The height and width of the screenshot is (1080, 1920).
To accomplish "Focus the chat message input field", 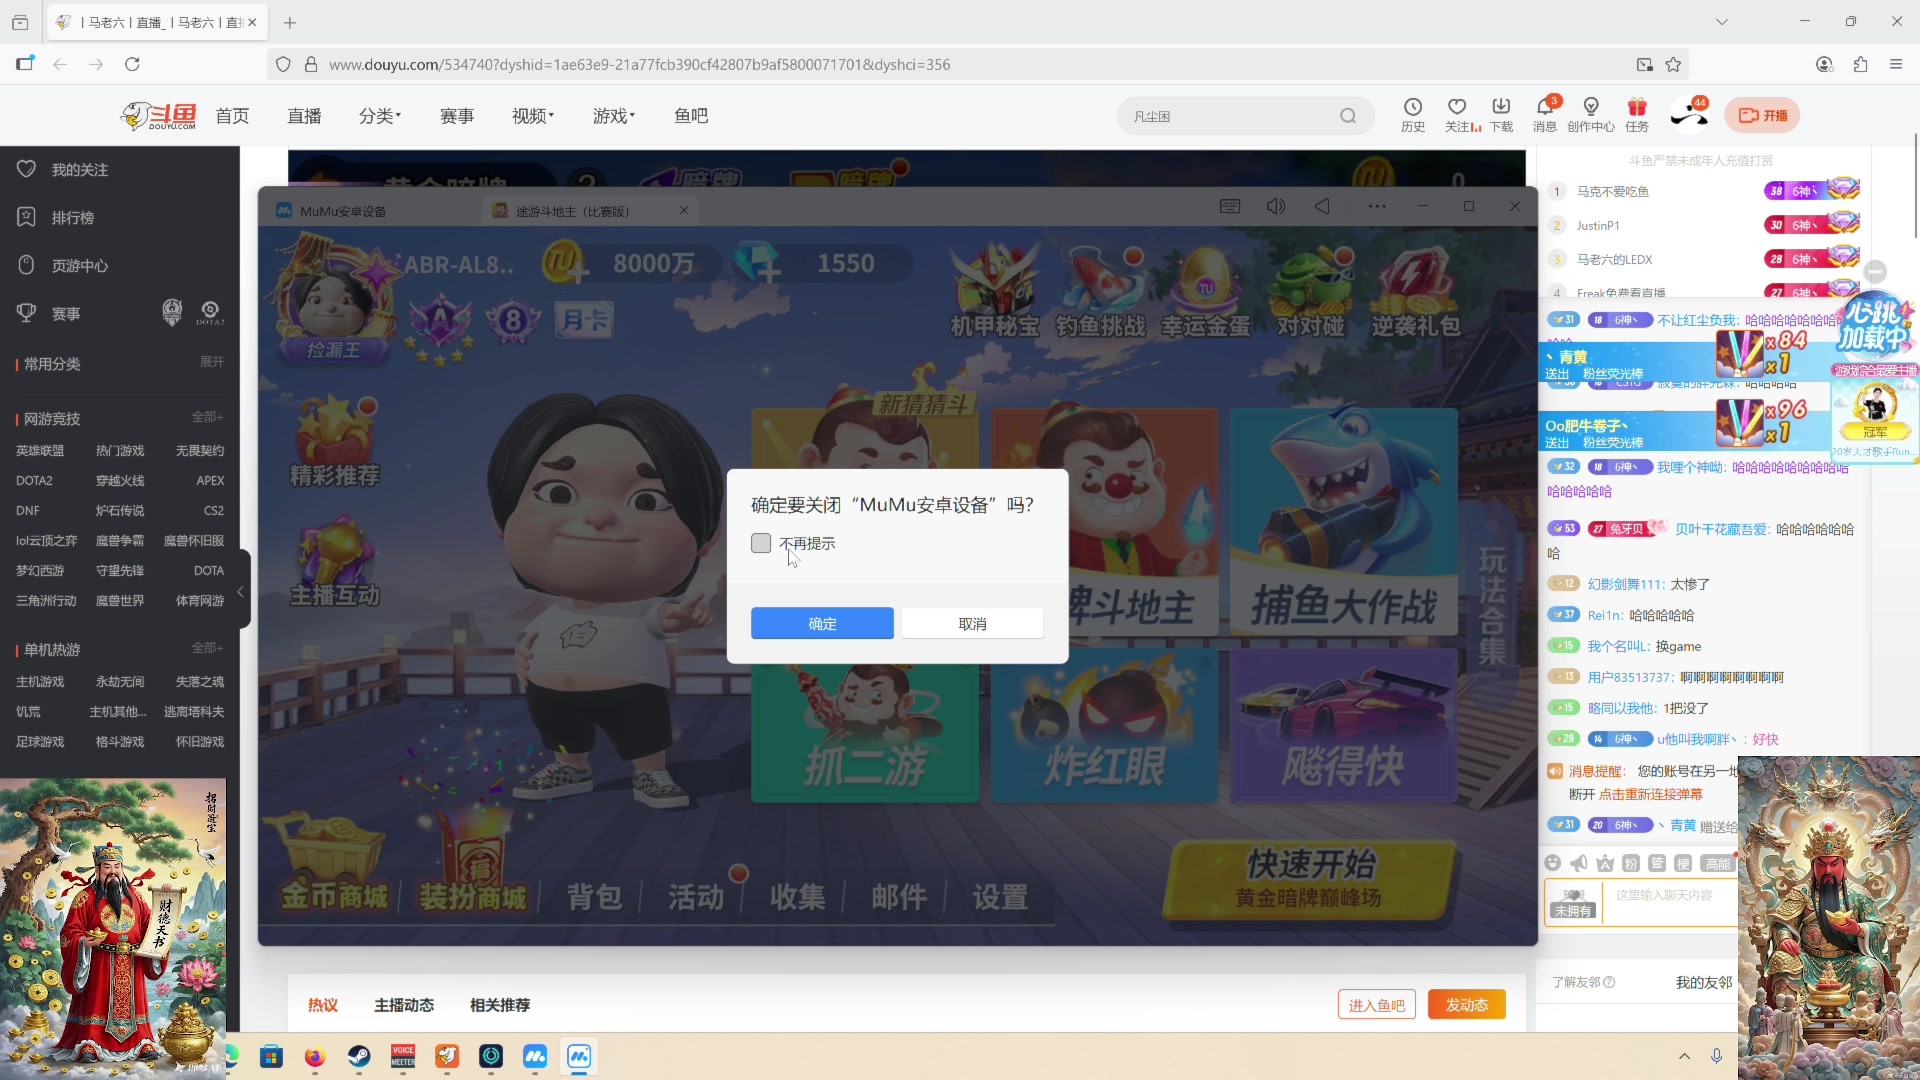I will [1670, 902].
